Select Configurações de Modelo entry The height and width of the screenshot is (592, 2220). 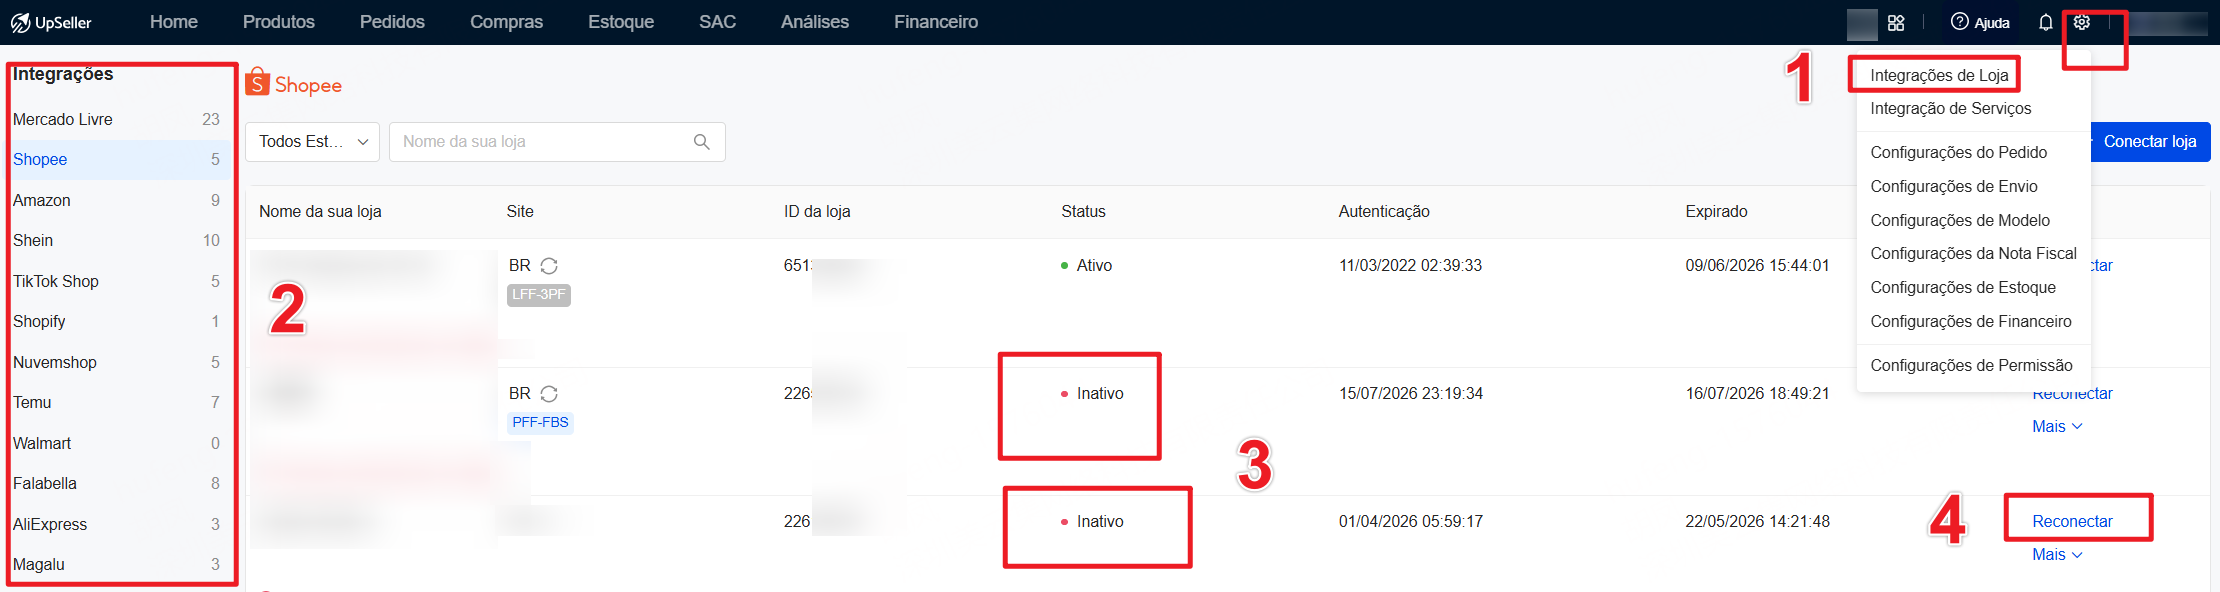point(1960,220)
